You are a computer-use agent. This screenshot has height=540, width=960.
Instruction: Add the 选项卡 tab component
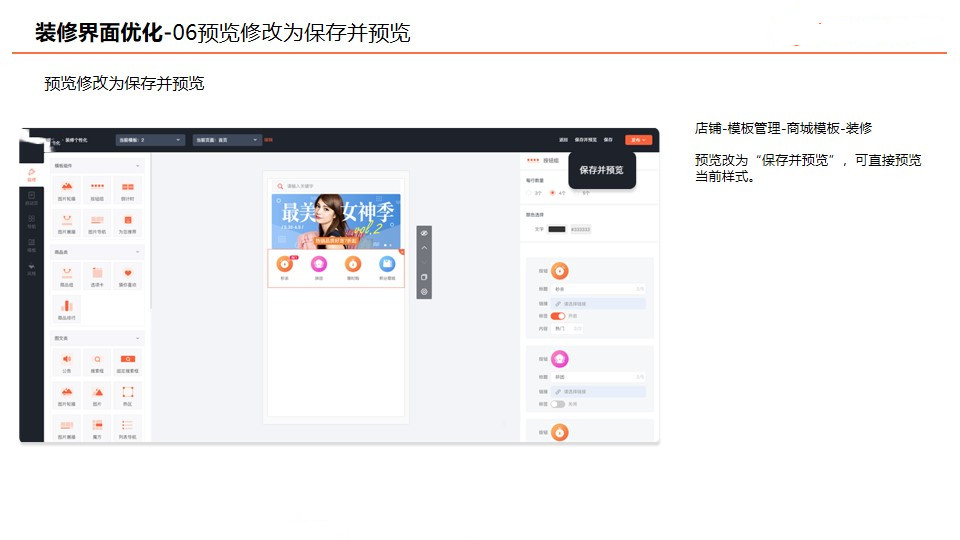[x=97, y=276]
